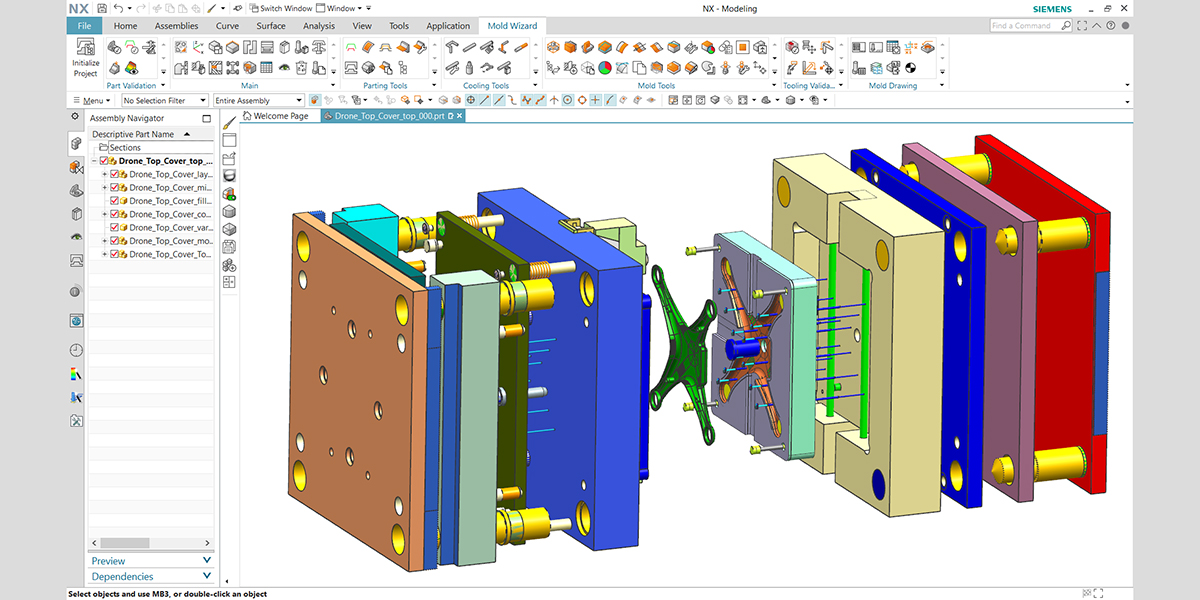Open the Part Validation group dropdown arrow
This screenshot has height=600, width=1200.
[x=163, y=86]
